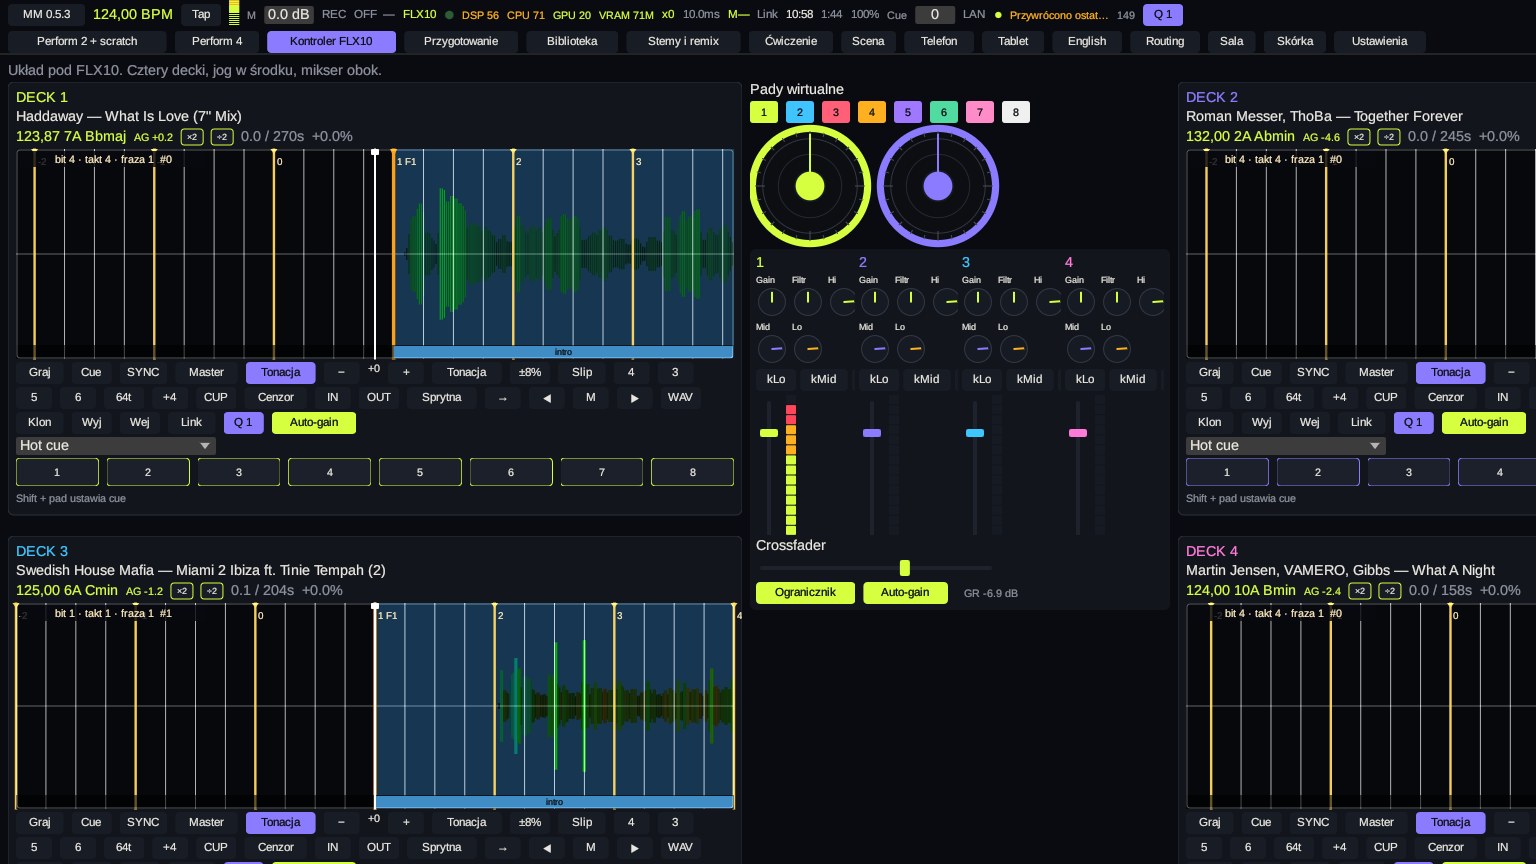Click the crossfader handle
1536x864 pixels.
point(904,568)
